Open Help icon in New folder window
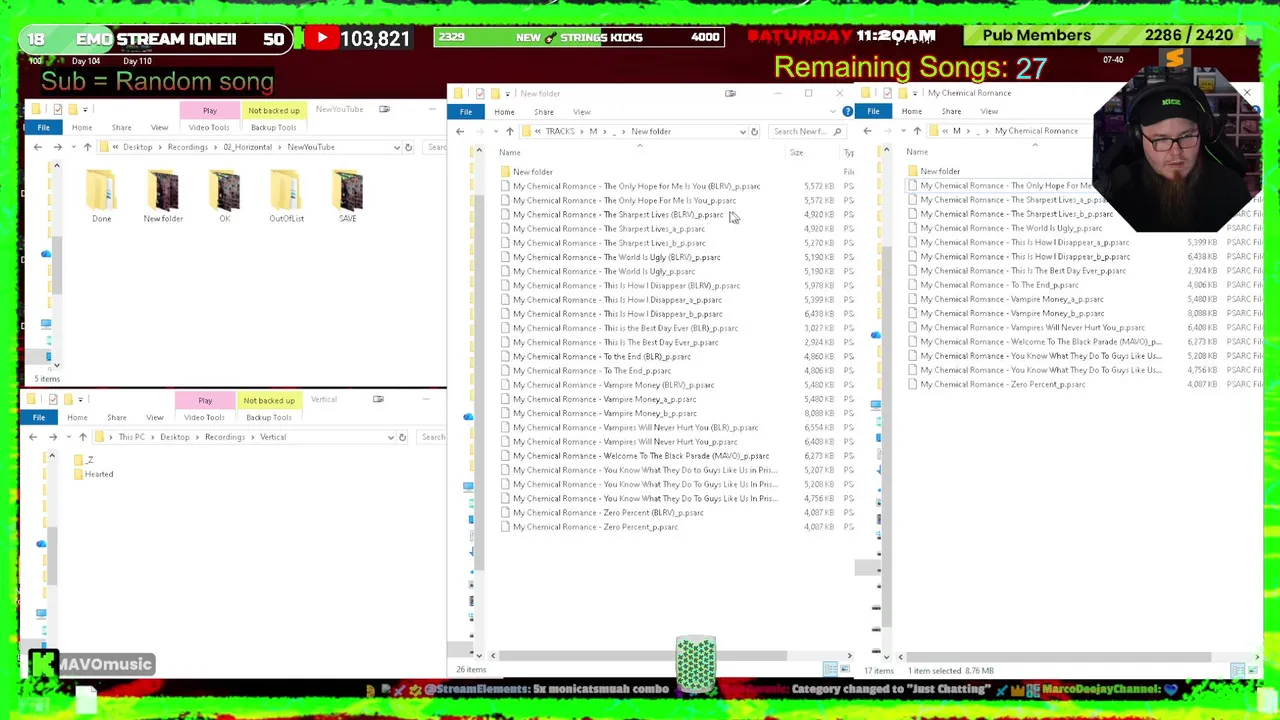This screenshot has height=720, width=1280. (x=847, y=111)
